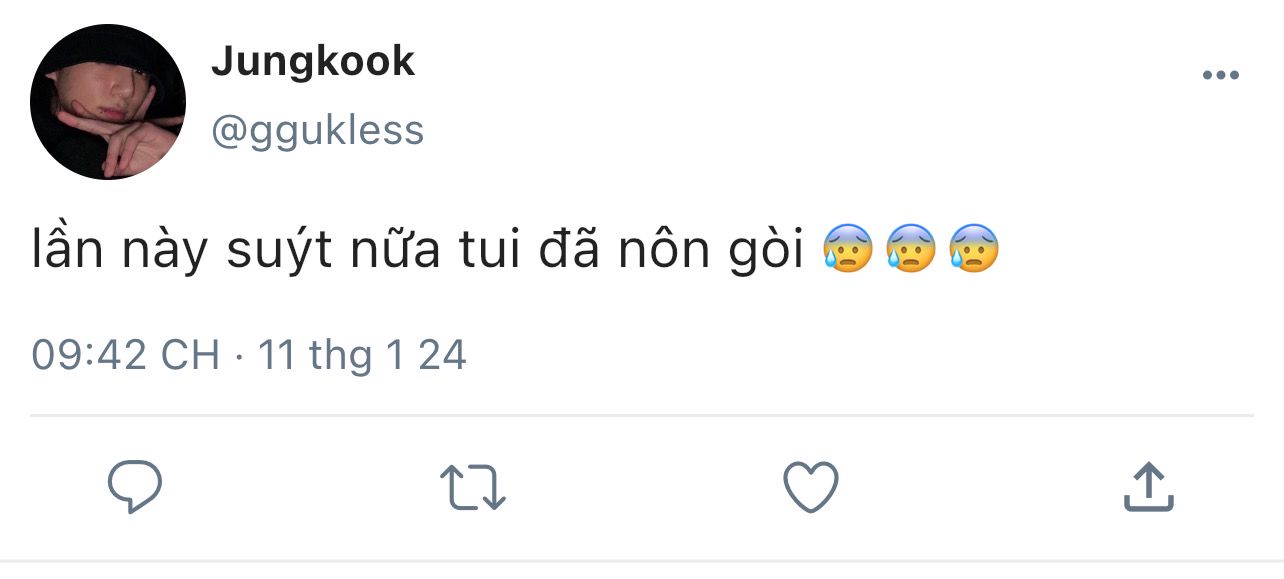The image size is (1284, 579).
Task: Reply to the Jungkook tweet
Action: pyautogui.click(x=135, y=487)
